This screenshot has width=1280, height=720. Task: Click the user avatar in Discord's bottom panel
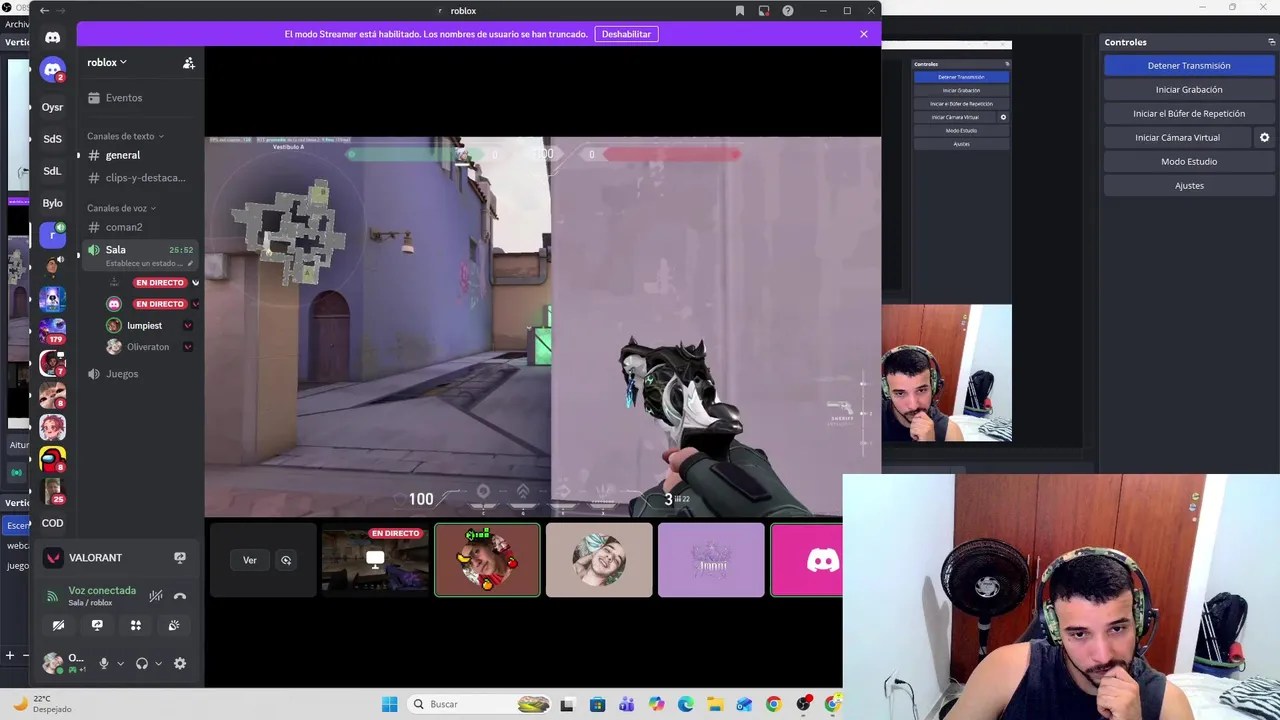tap(52, 662)
